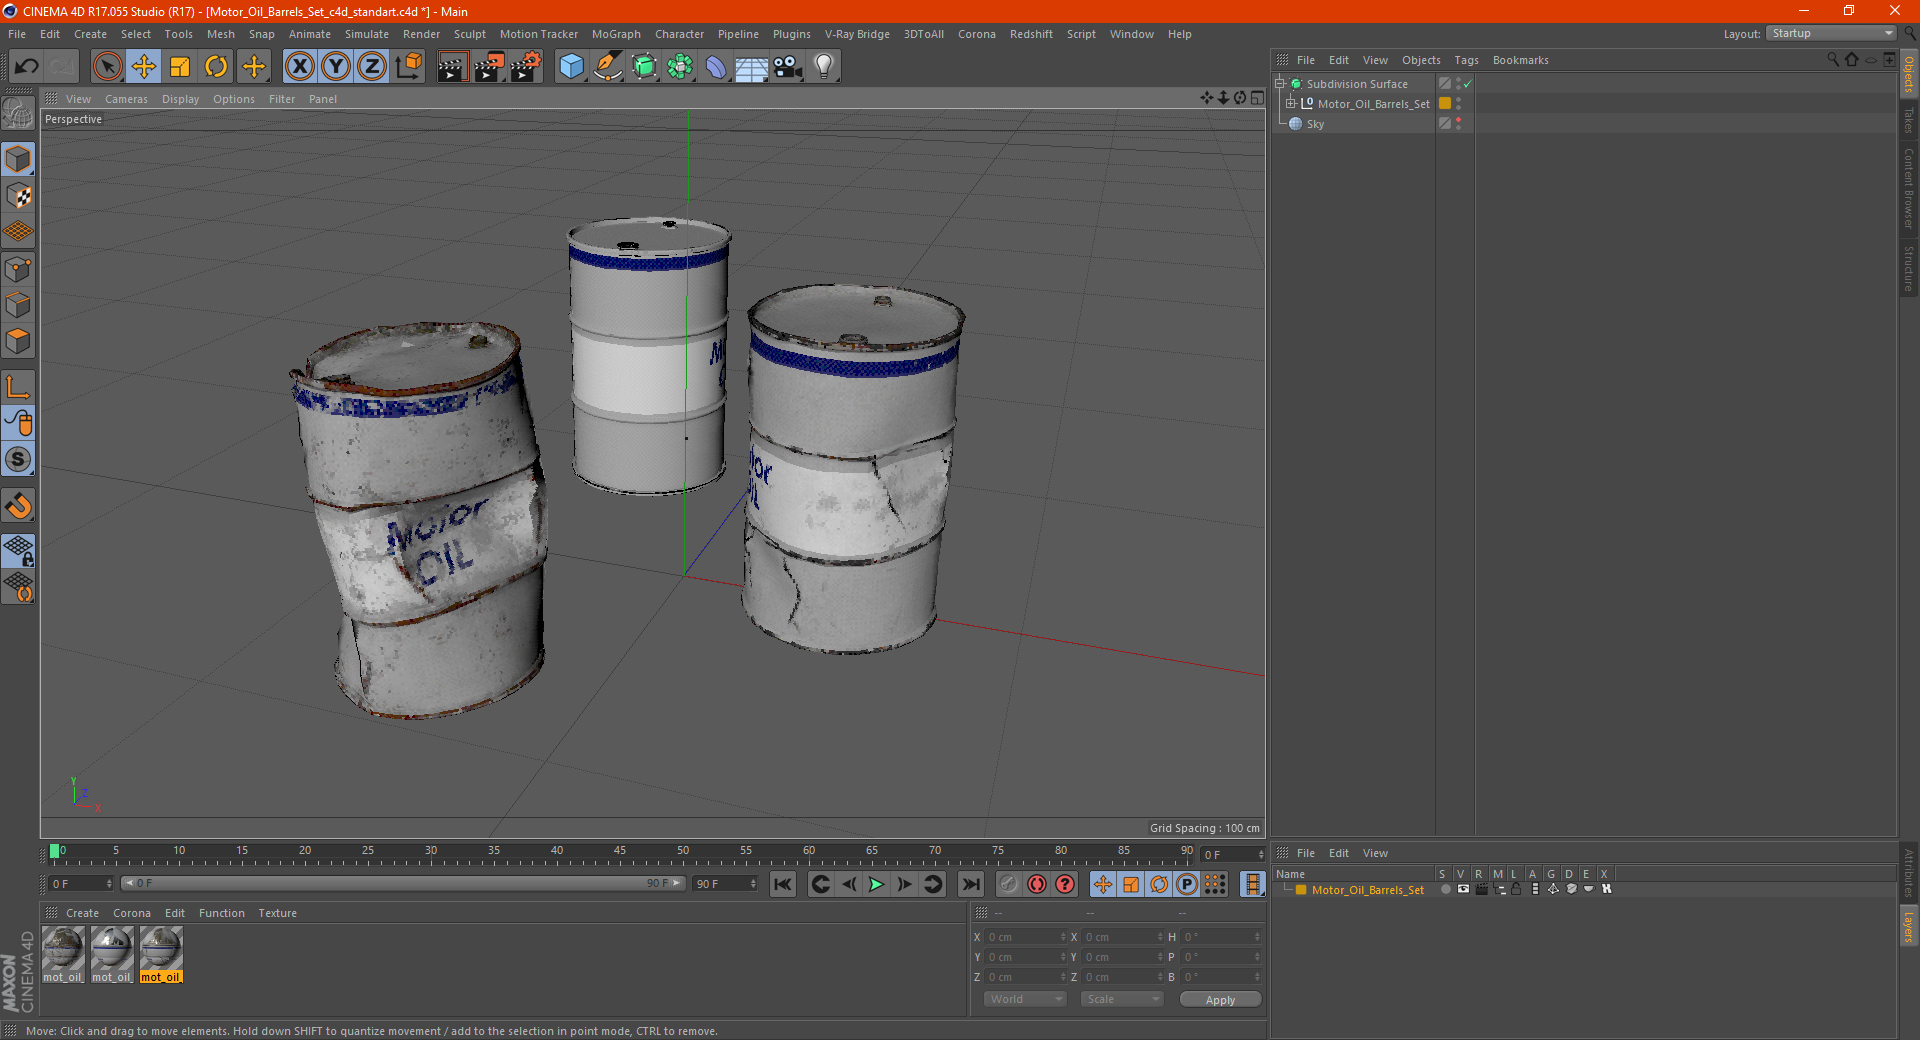Click the end frame 90 F field
The height and width of the screenshot is (1040, 1920).
[x=724, y=884]
